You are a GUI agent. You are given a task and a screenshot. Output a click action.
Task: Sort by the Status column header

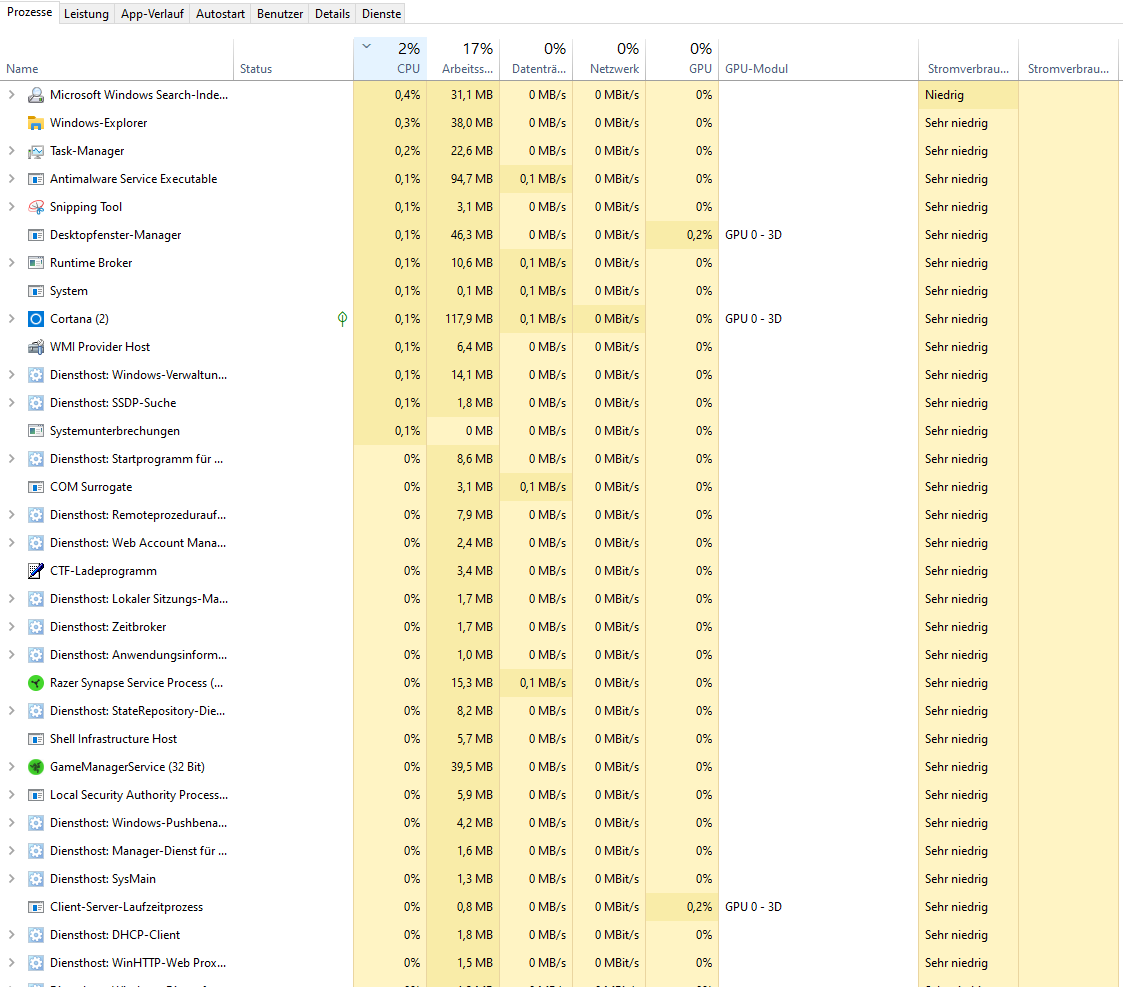pyautogui.click(x=294, y=59)
